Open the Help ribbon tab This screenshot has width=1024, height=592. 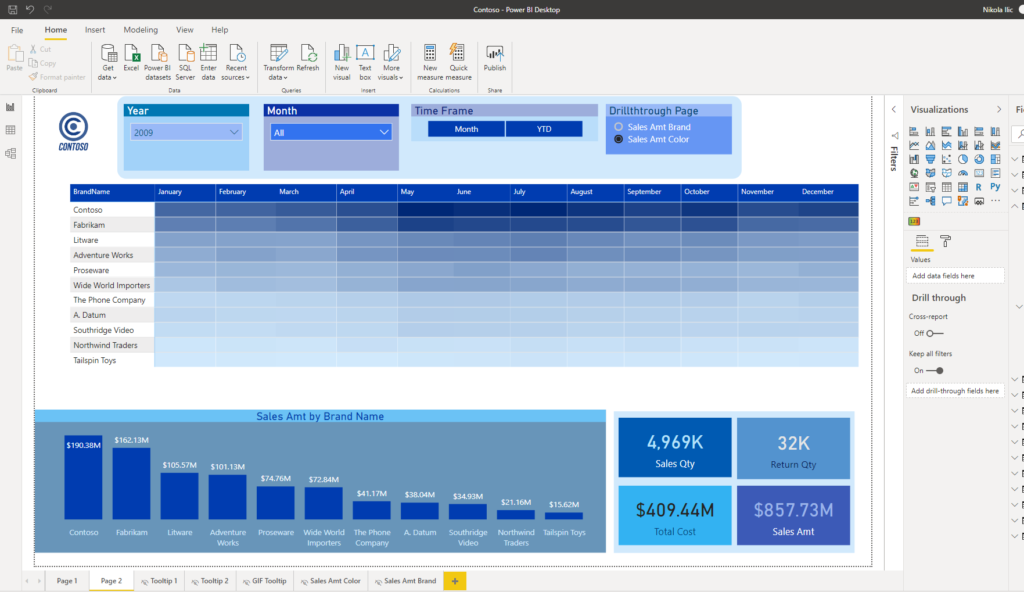click(x=219, y=30)
